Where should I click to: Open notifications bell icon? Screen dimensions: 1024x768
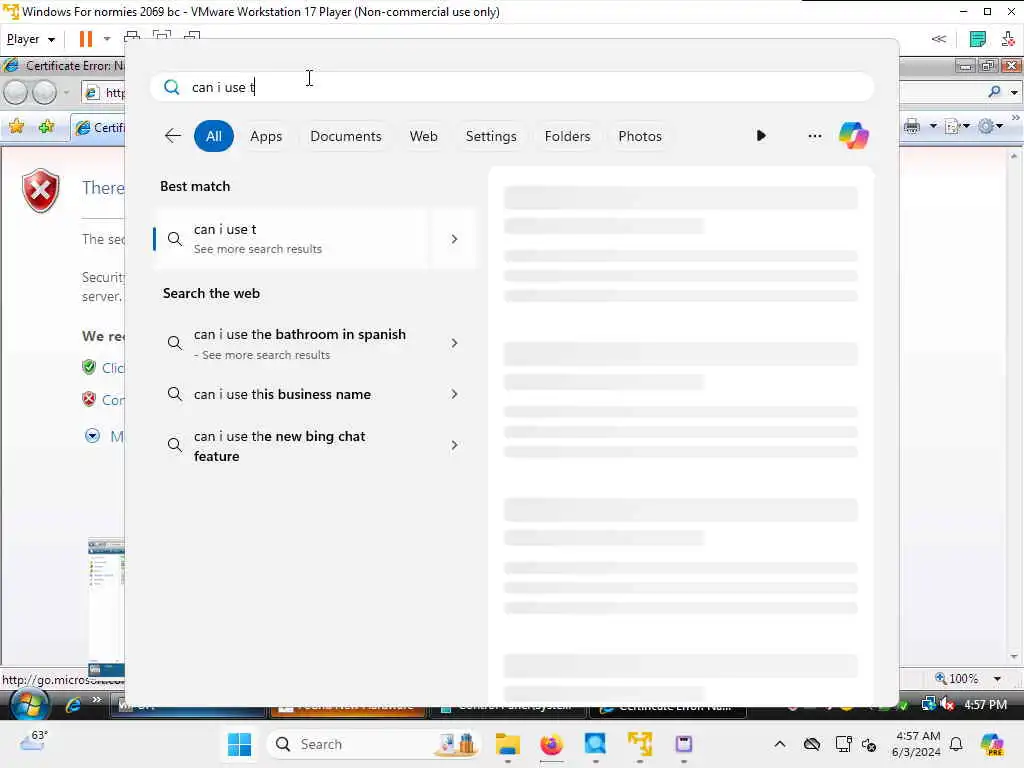tap(956, 744)
